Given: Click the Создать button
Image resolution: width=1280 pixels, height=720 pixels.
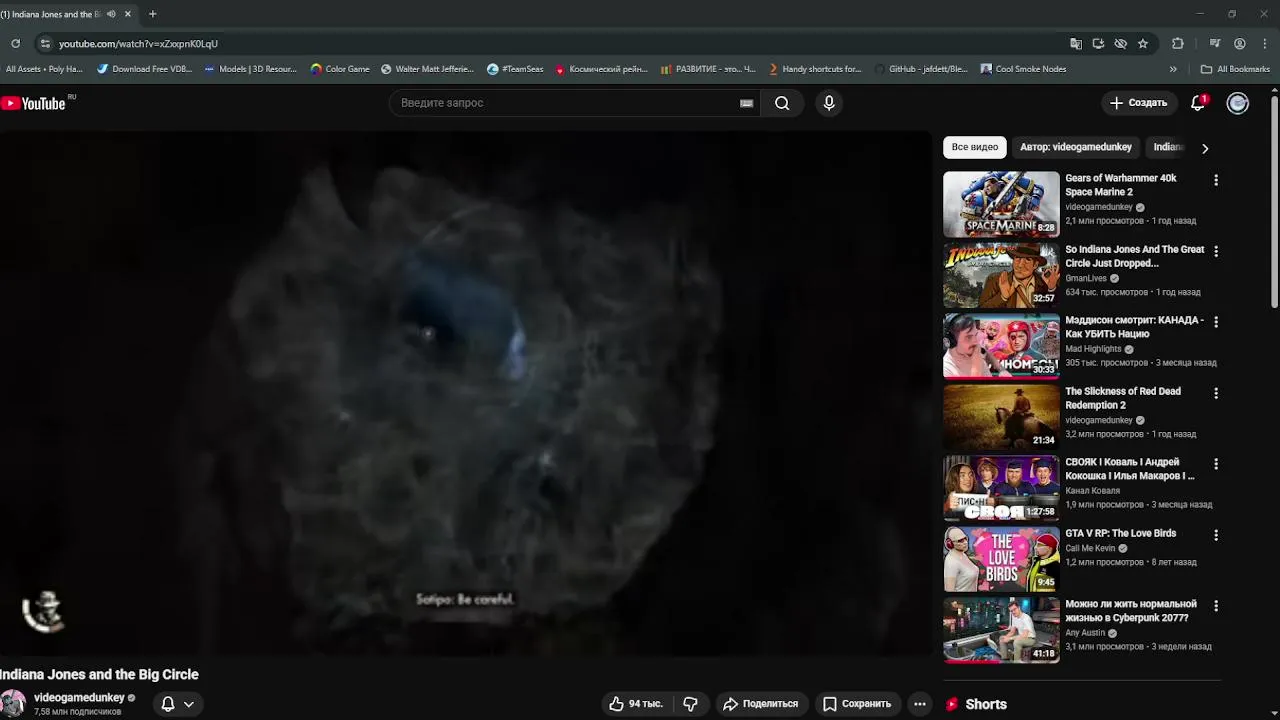Looking at the screenshot, I should tap(1138, 103).
